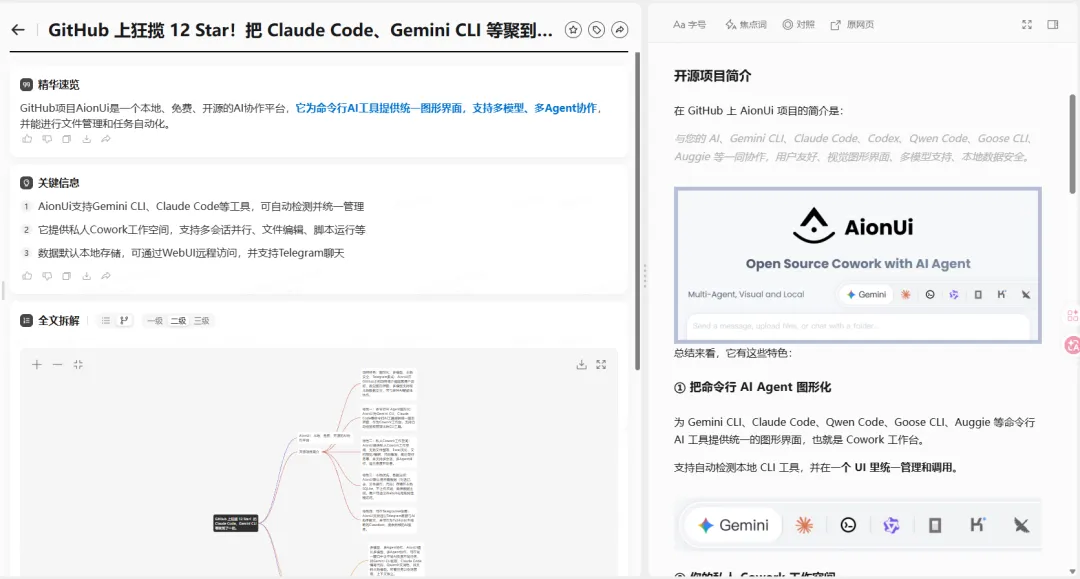Click the AionUi banner image
1080x579 pixels.
pyautogui.click(x=858, y=265)
